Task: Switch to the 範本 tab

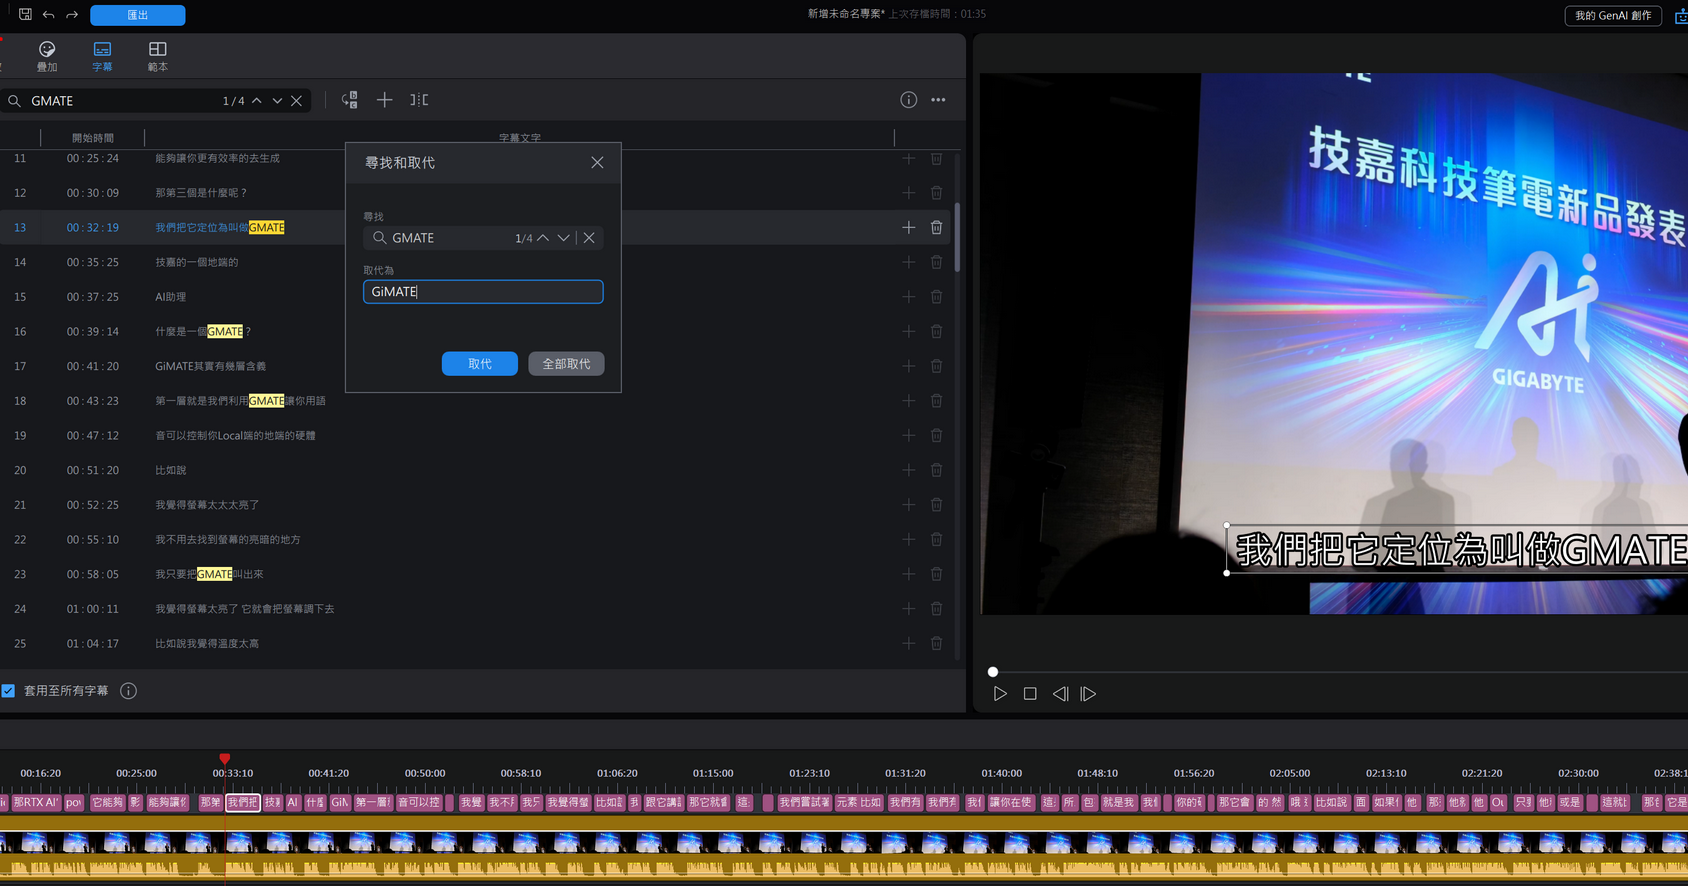Action: [158, 56]
